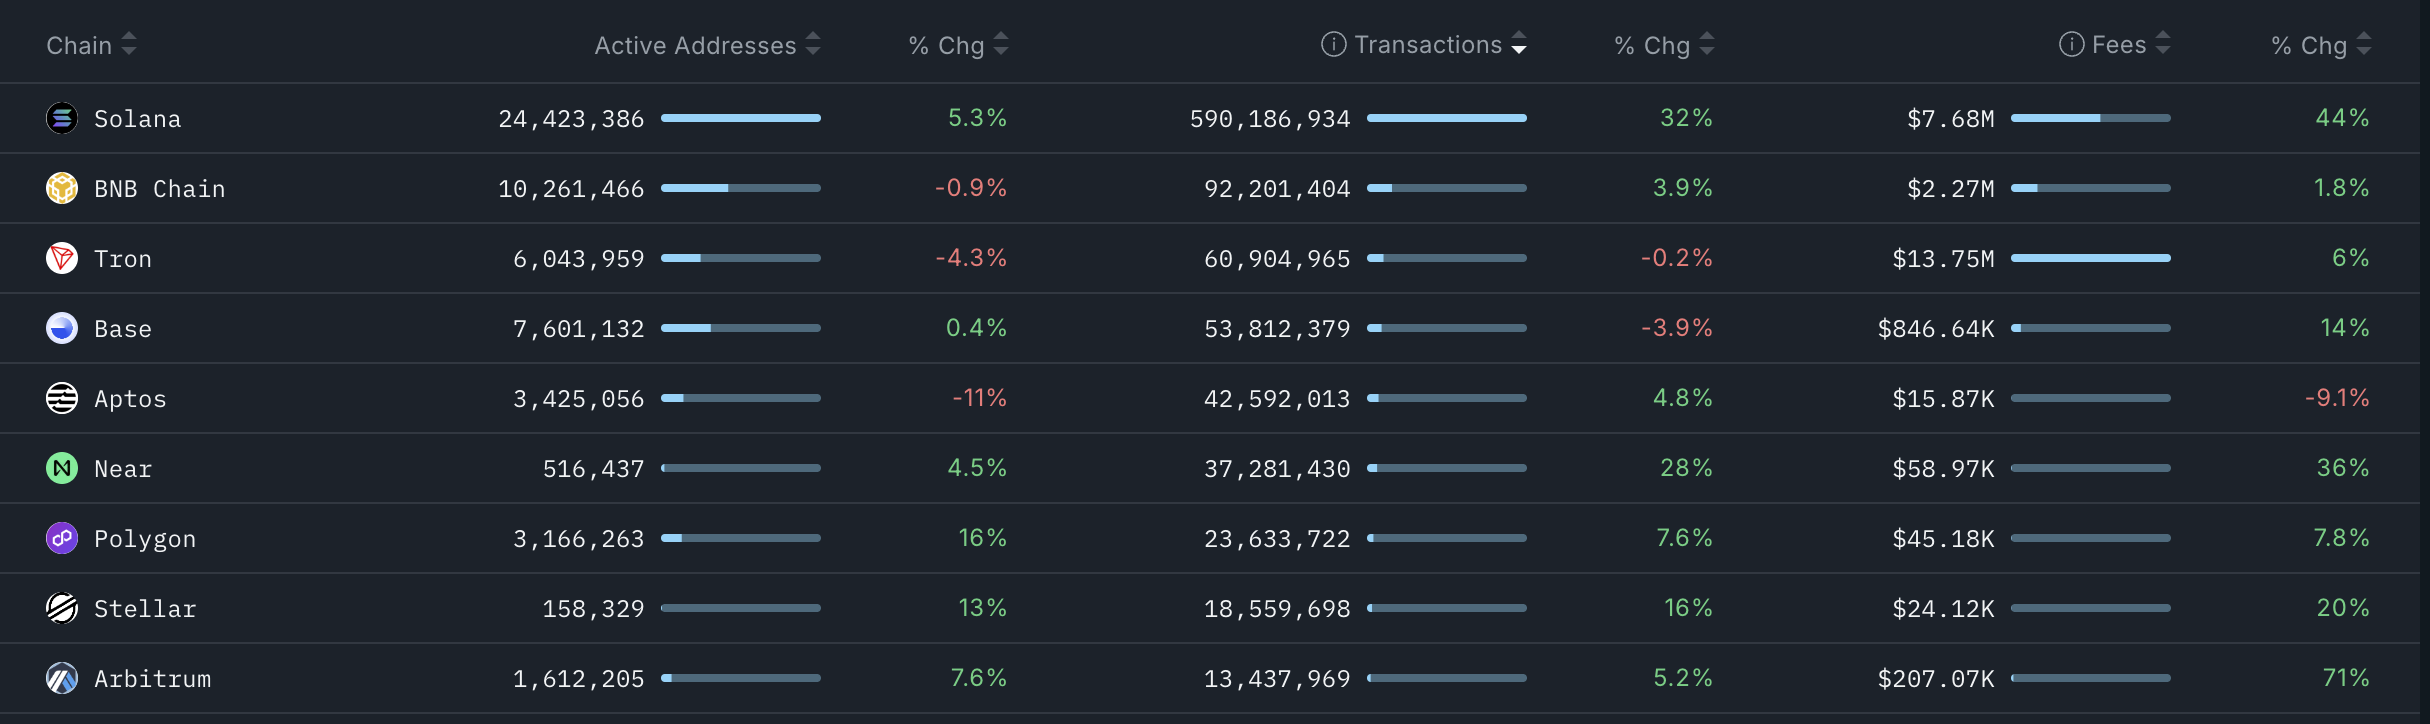This screenshot has width=2430, height=724.
Task: Open the Fees info tooltip icon
Action: click(2072, 44)
